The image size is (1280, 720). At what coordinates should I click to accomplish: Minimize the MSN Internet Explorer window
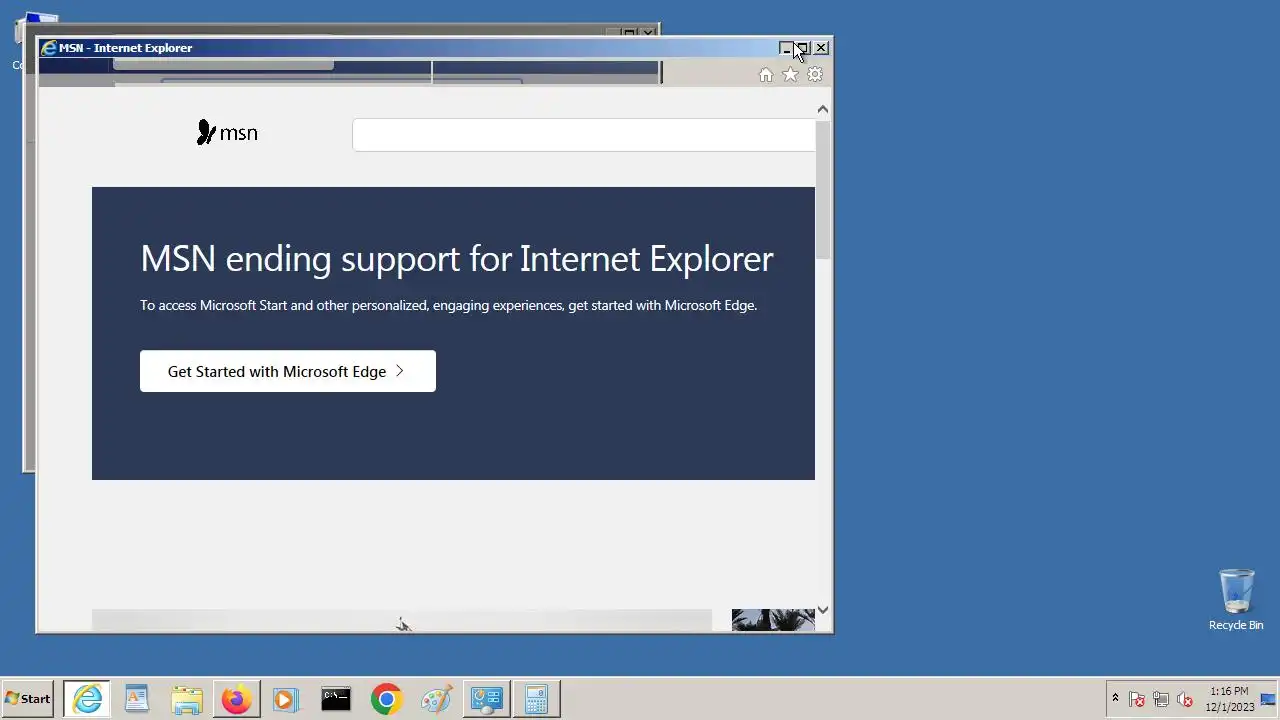click(786, 48)
